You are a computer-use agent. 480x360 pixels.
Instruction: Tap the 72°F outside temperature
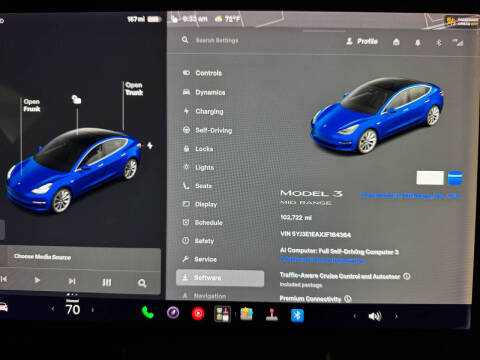click(232, 19)
